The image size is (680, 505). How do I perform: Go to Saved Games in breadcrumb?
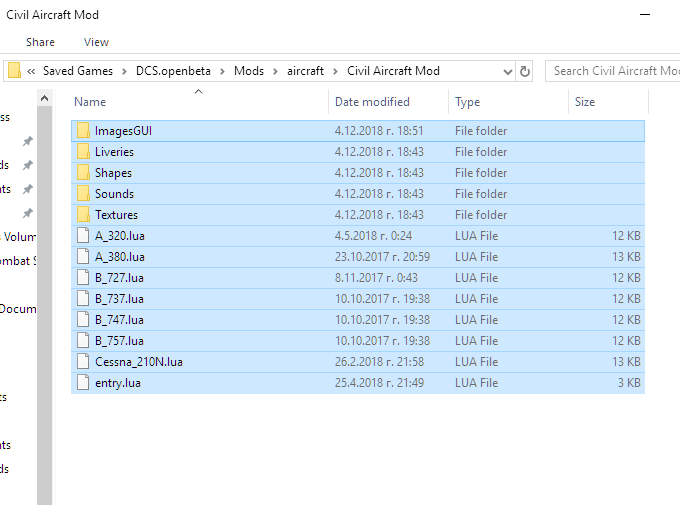click(x=78, y=71)
